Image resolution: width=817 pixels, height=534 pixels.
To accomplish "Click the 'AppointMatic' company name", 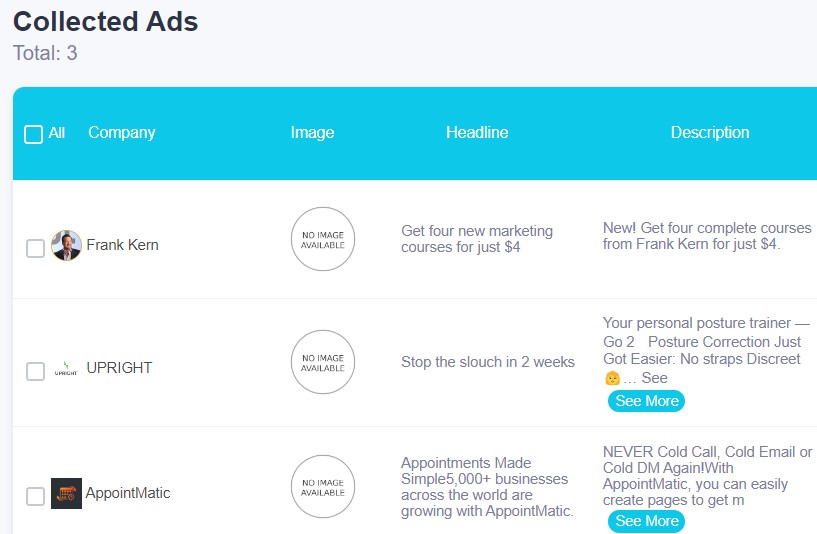I will [x=128, y=493].
